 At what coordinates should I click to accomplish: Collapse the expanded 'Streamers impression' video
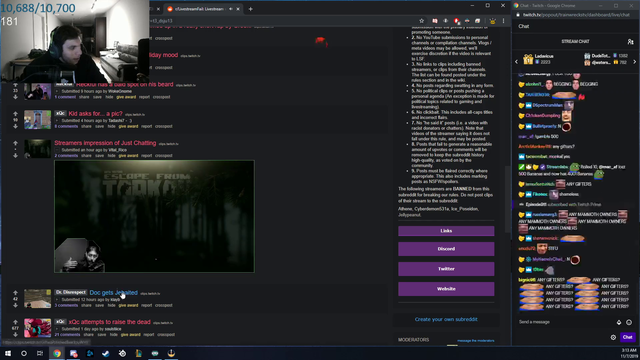57,150
